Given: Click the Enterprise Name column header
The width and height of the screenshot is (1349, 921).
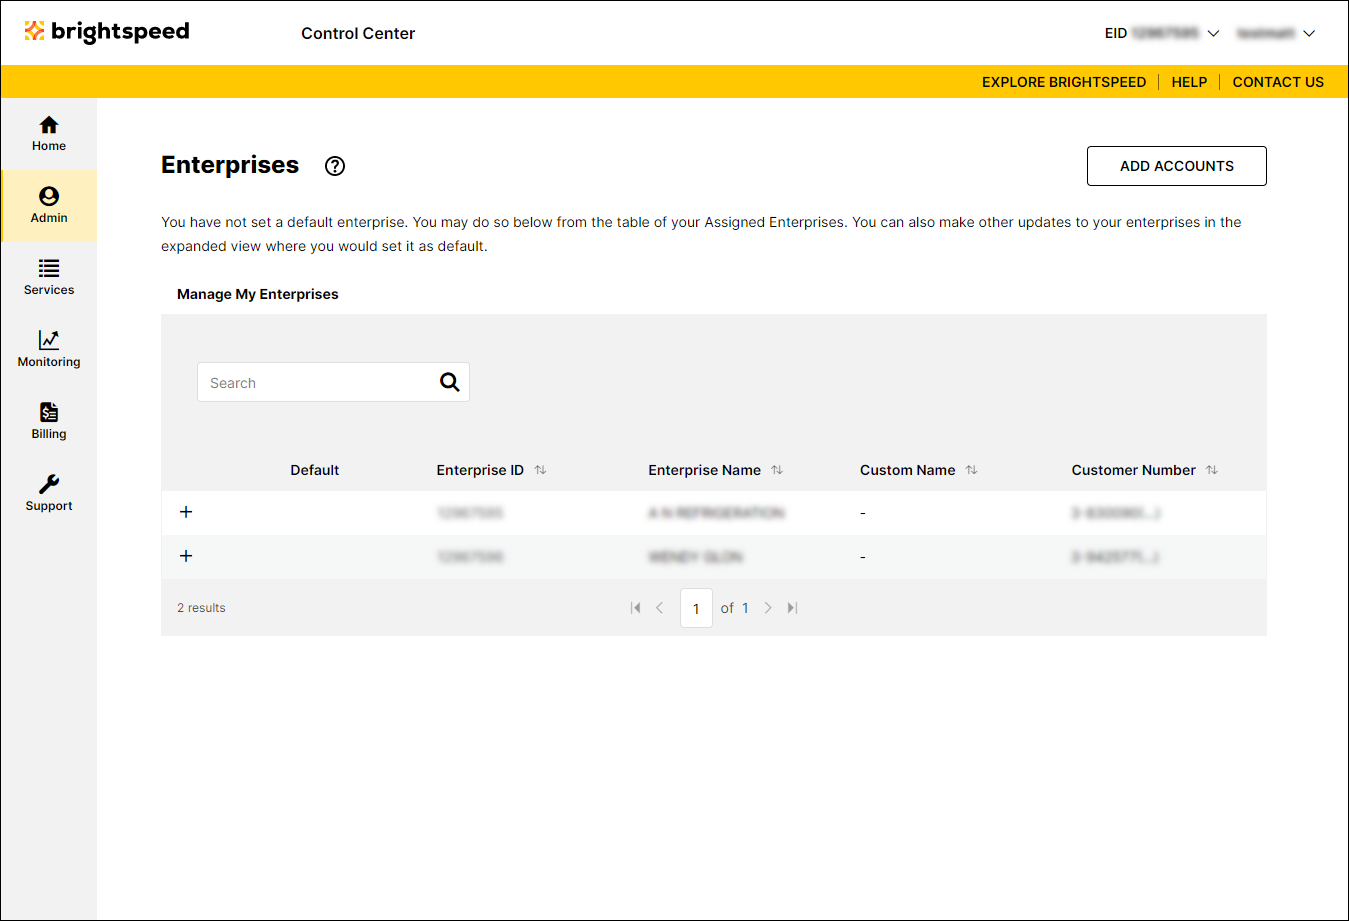Looking at the screenshot, I should click(705, 470).
